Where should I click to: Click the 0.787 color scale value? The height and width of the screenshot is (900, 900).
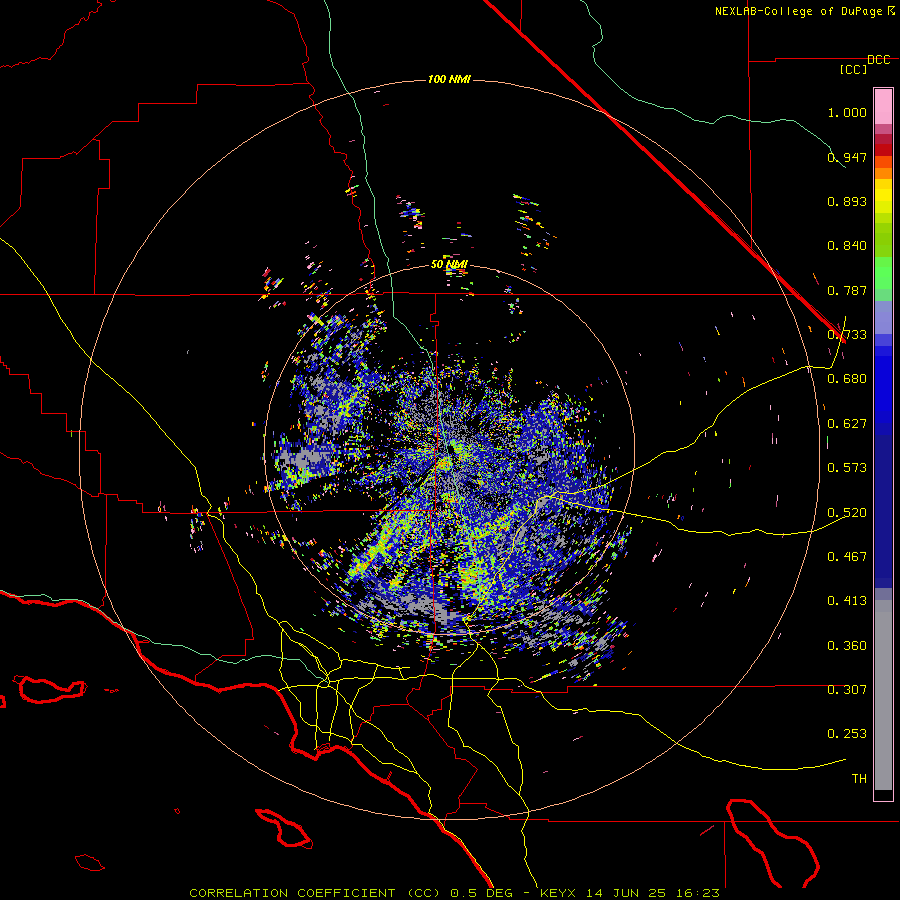pyautogui.click(x=847, y=290)
